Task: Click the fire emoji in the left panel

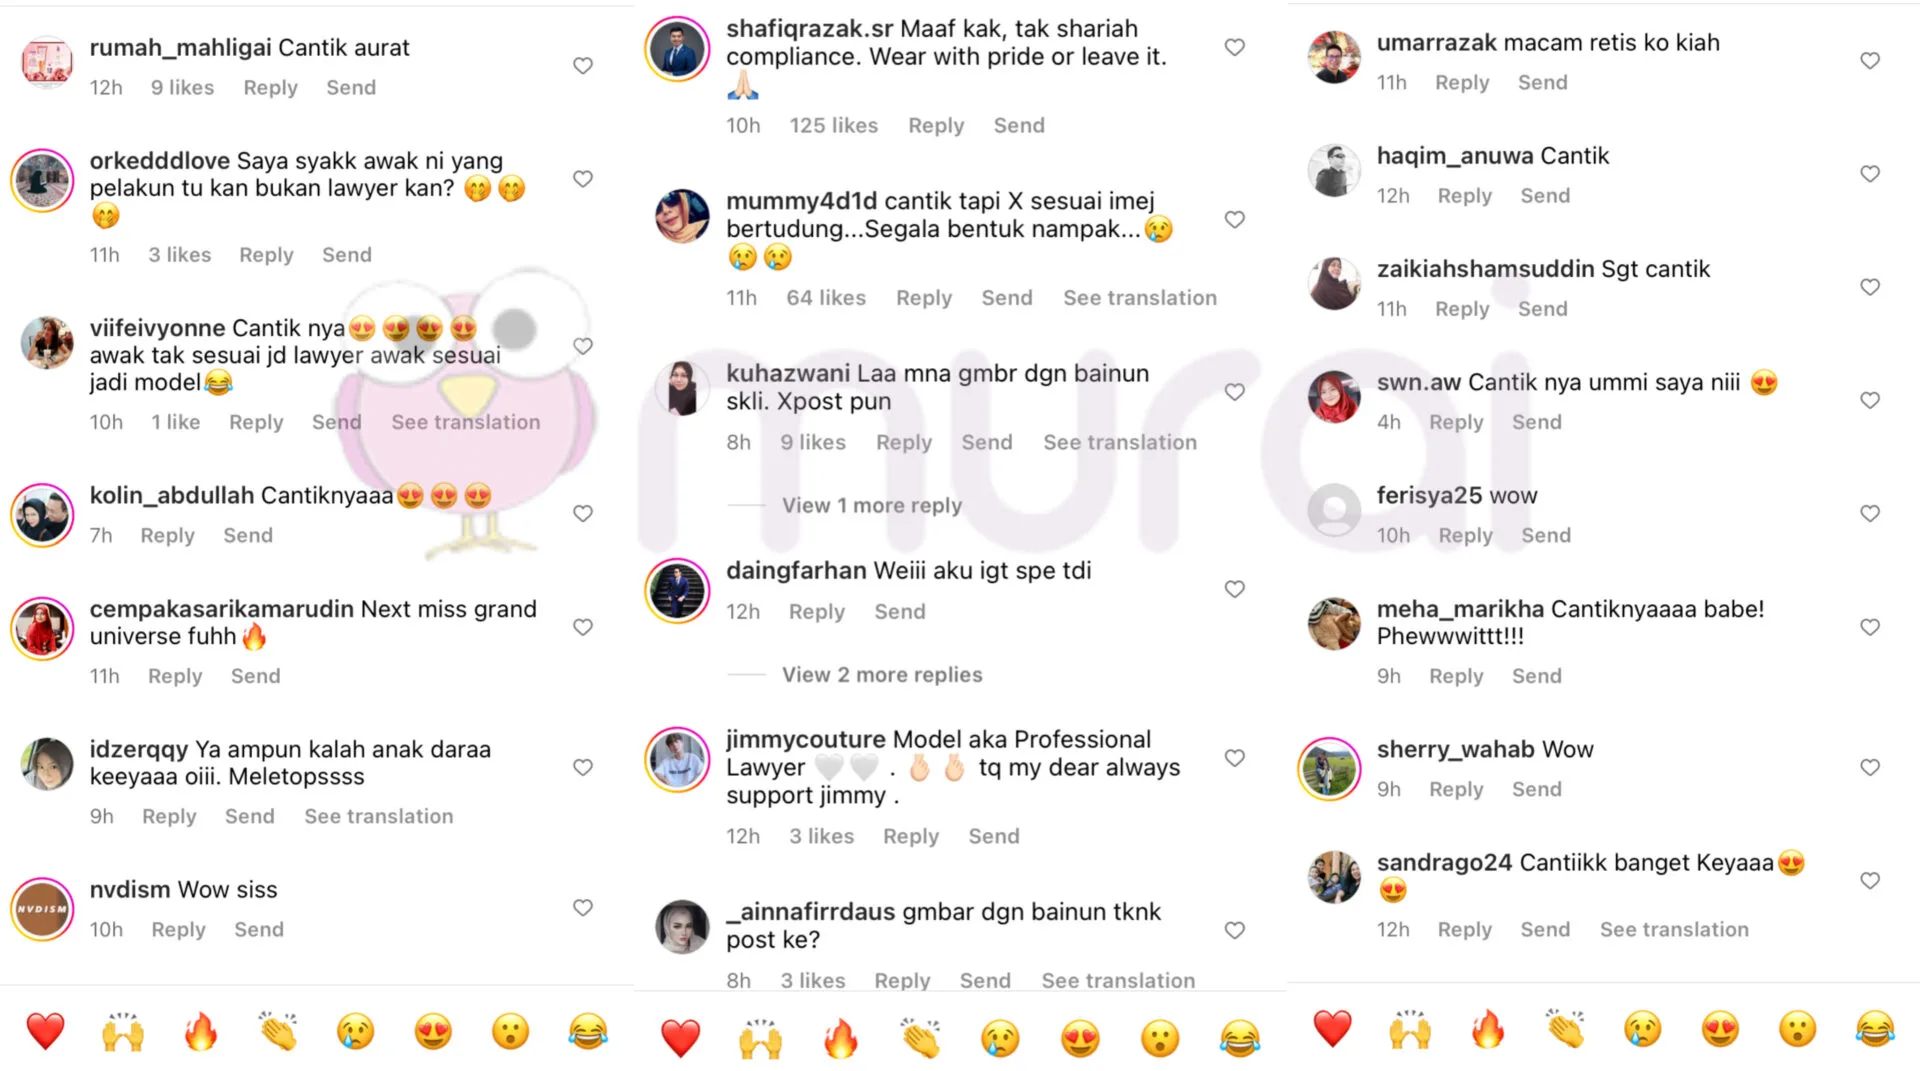Action: 201,1031
